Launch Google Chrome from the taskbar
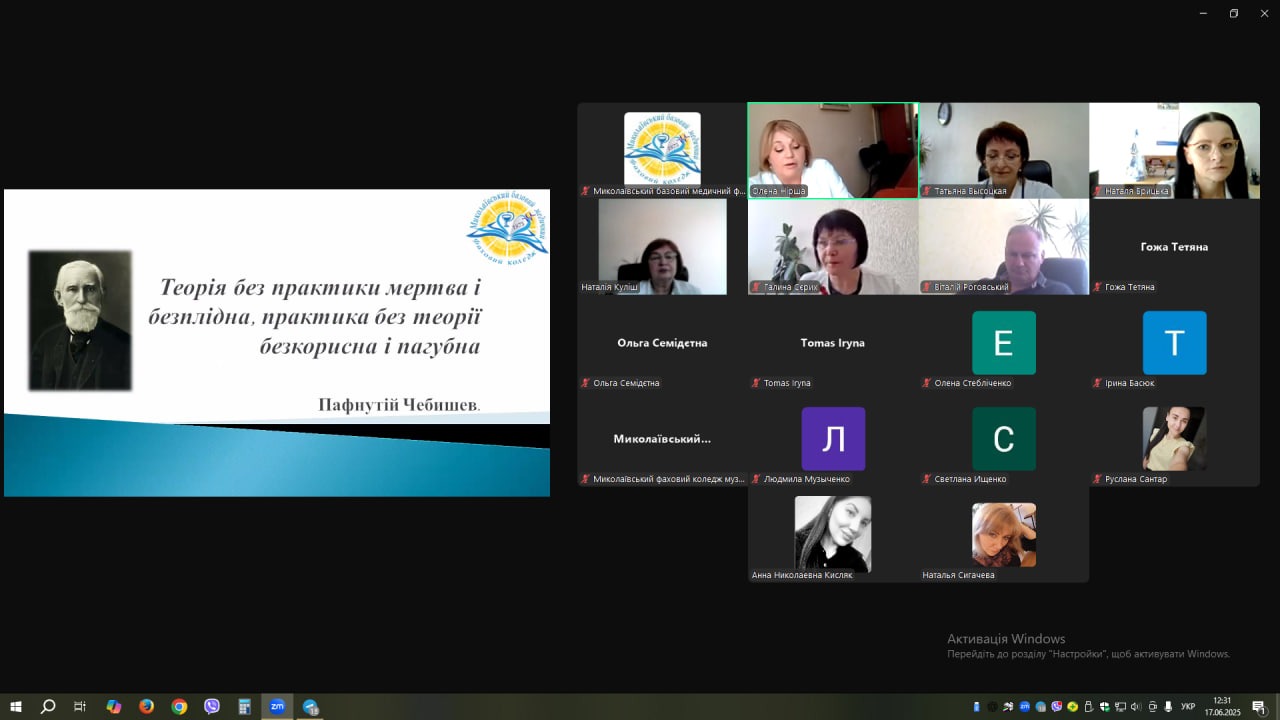 [x=179, y=706]
